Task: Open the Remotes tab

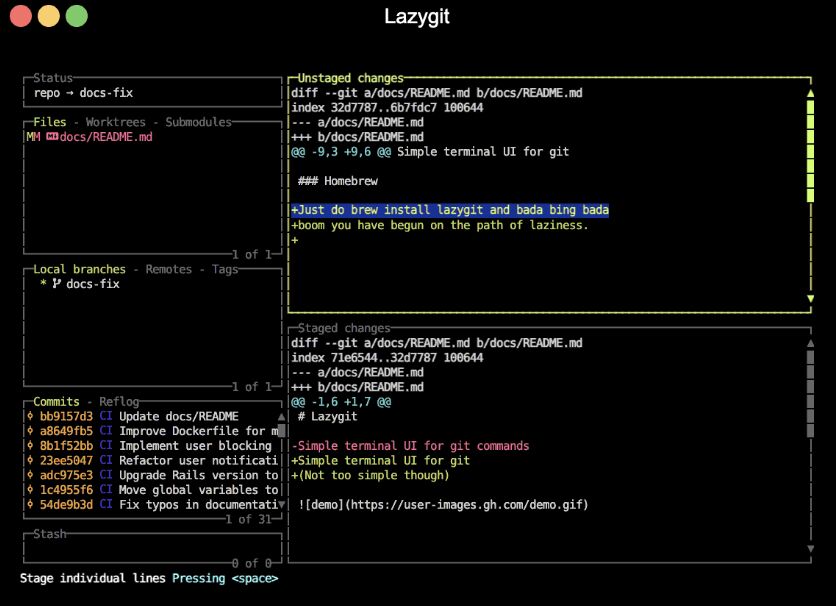Action: point(168,269)
